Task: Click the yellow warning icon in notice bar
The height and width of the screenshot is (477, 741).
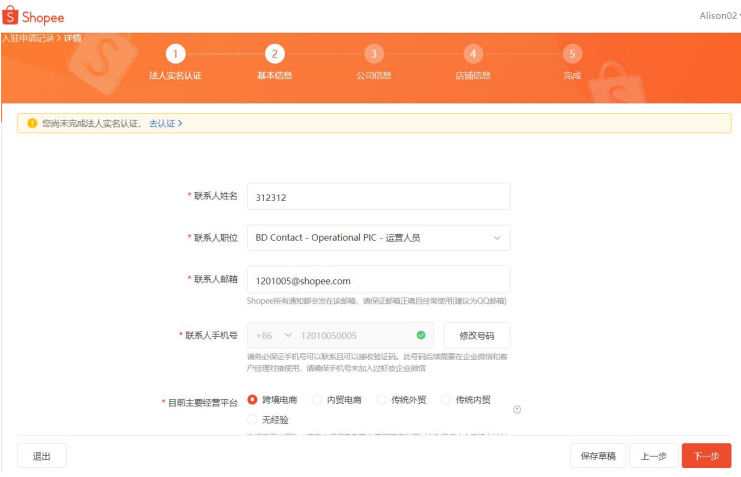Action: (x=32, y=123)
